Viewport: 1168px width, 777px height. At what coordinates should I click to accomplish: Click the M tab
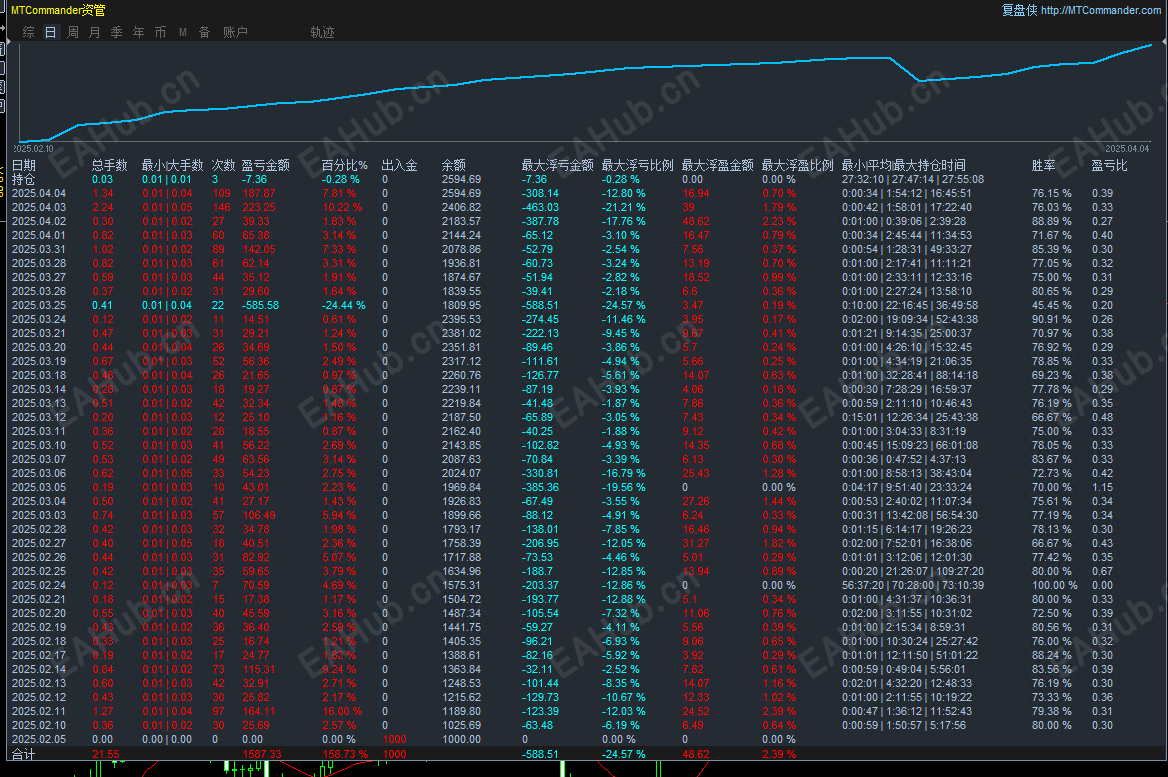click(x=182, y=32)
